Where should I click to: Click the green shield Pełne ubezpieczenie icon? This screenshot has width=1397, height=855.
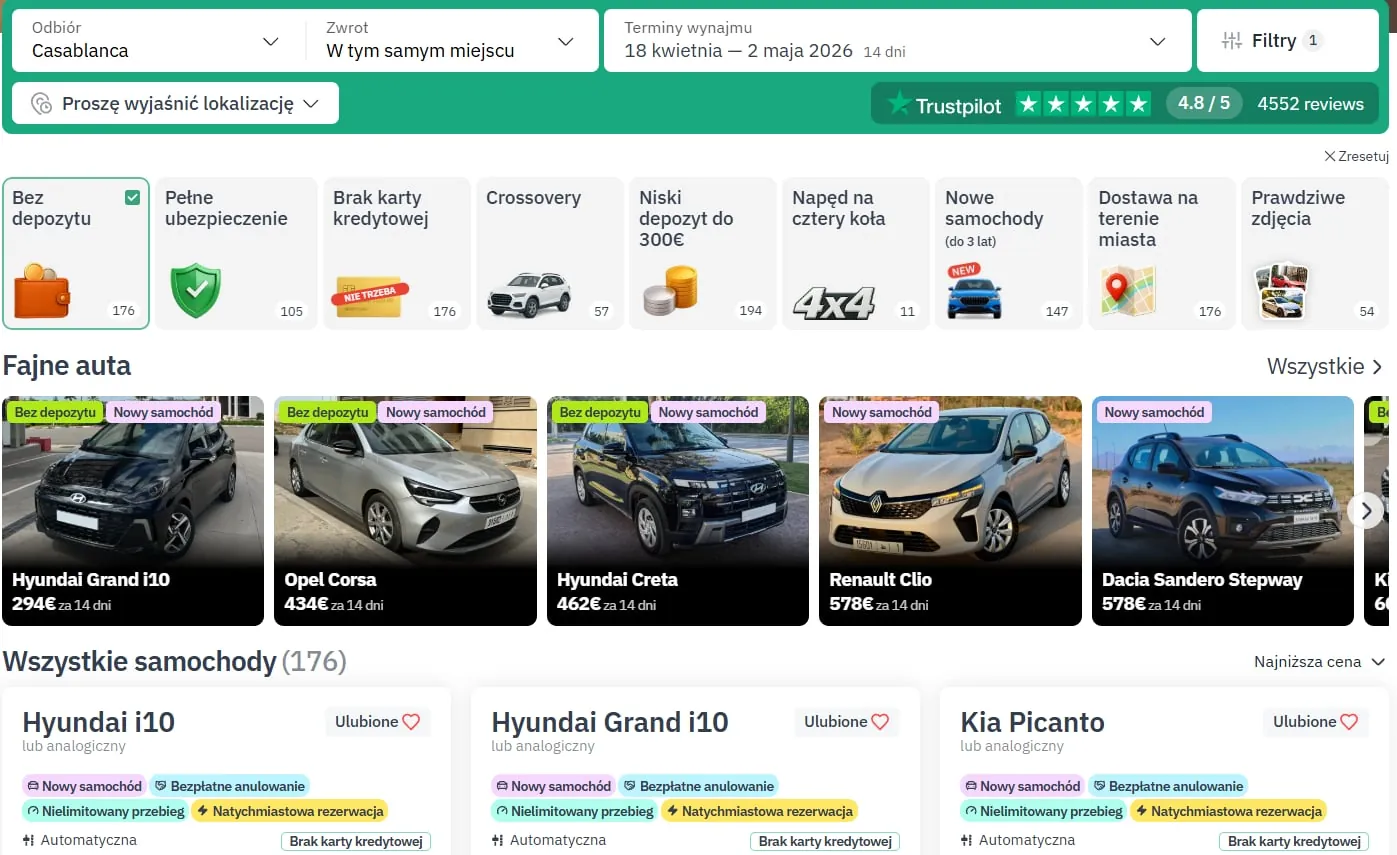(195, 291)
